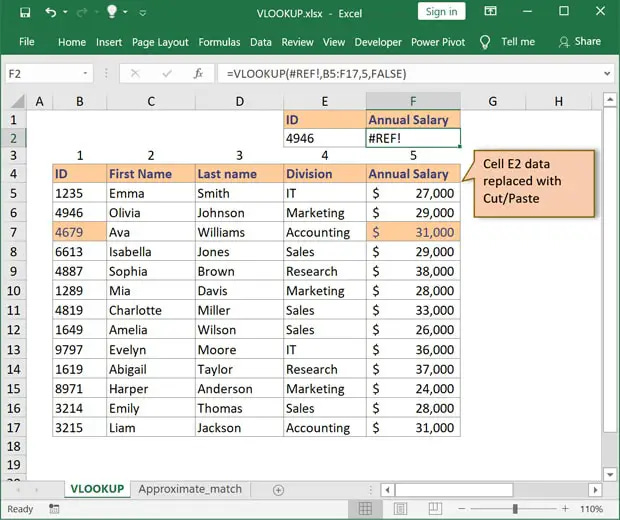
Task: Open the Developer tab
Action: click(x=378, y=42)
